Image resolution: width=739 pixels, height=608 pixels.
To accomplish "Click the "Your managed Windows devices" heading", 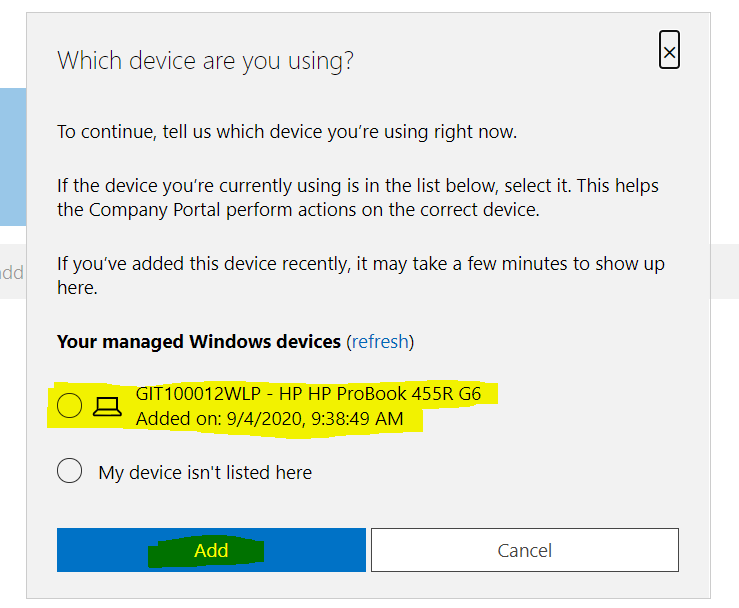I will click(199, 342).
